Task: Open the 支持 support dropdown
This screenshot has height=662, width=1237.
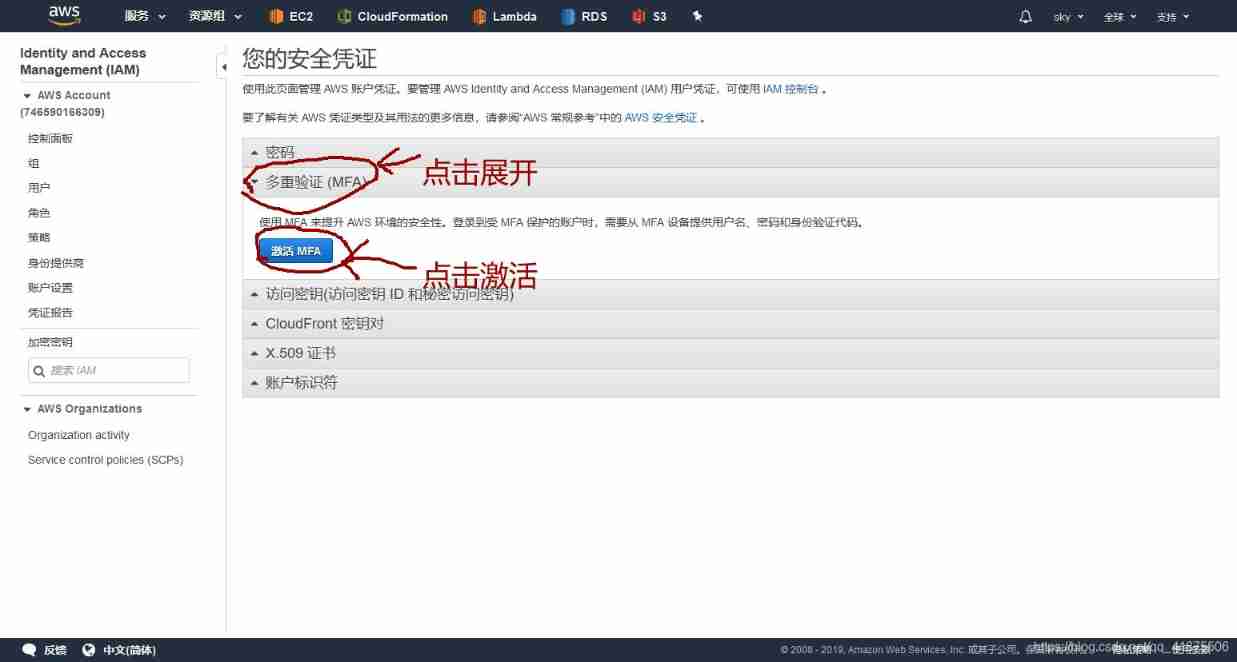Action: pos(1173,17)
